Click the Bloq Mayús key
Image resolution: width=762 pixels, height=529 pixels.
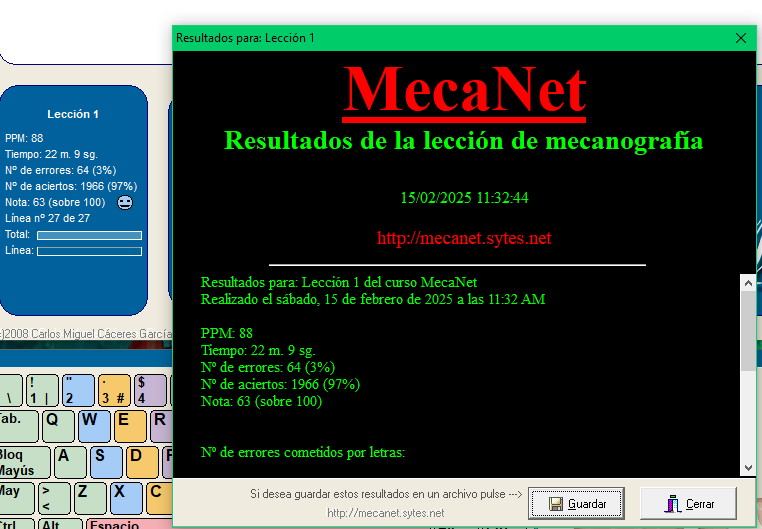[x=24, y=461]
